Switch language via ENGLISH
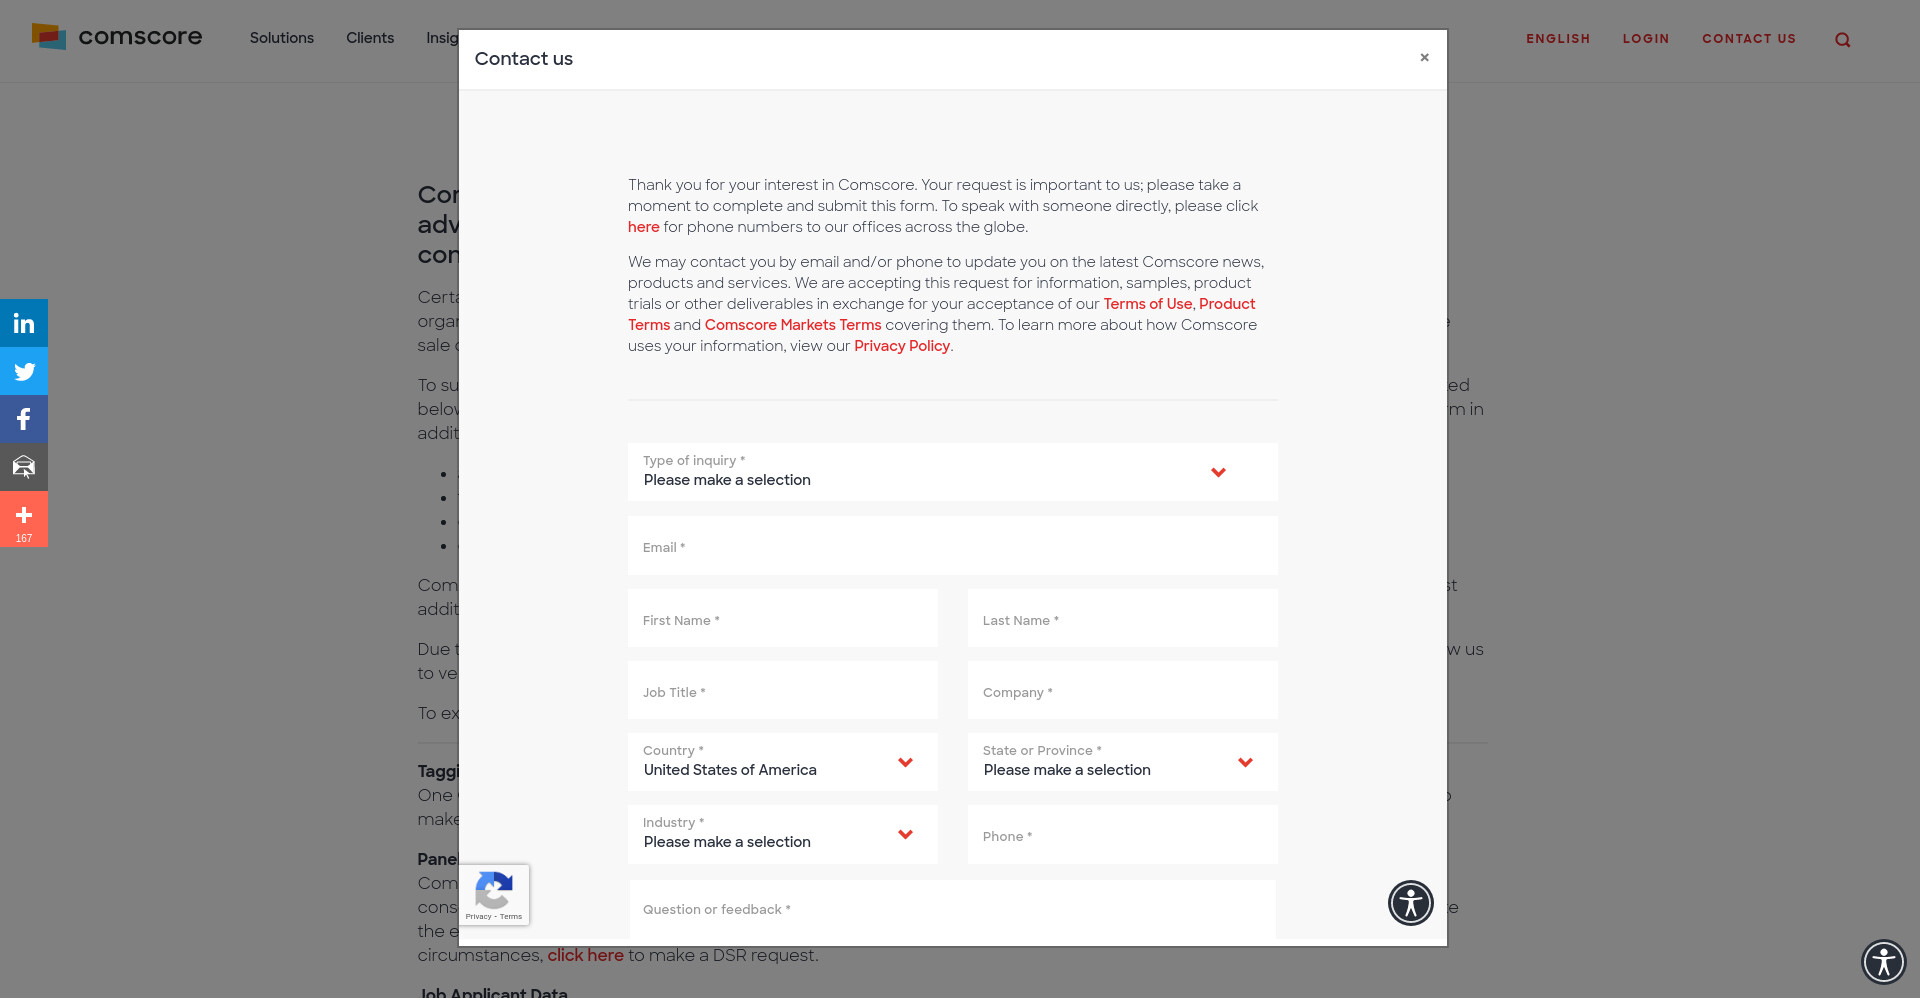This screenshot has height=998, width=1920. click(1558, 39)
